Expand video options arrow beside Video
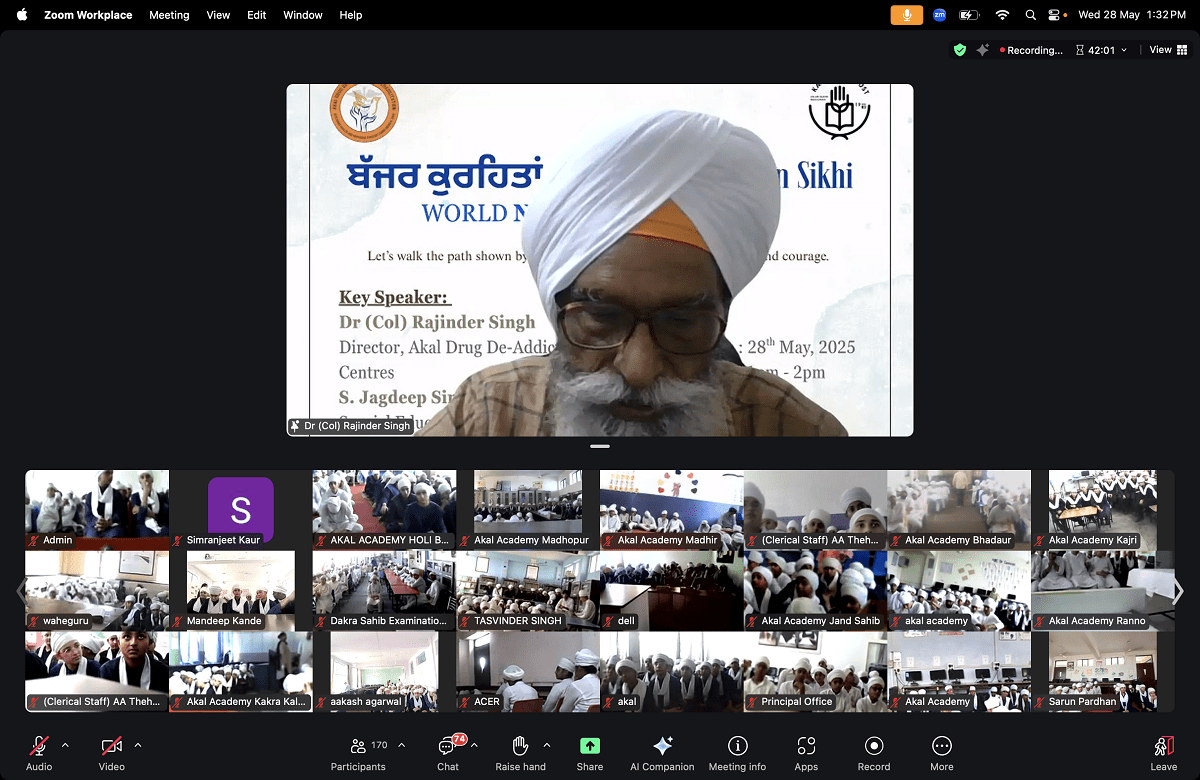Screen dimensions: 1200x780 pyautogui.click(x=138, y=745)
